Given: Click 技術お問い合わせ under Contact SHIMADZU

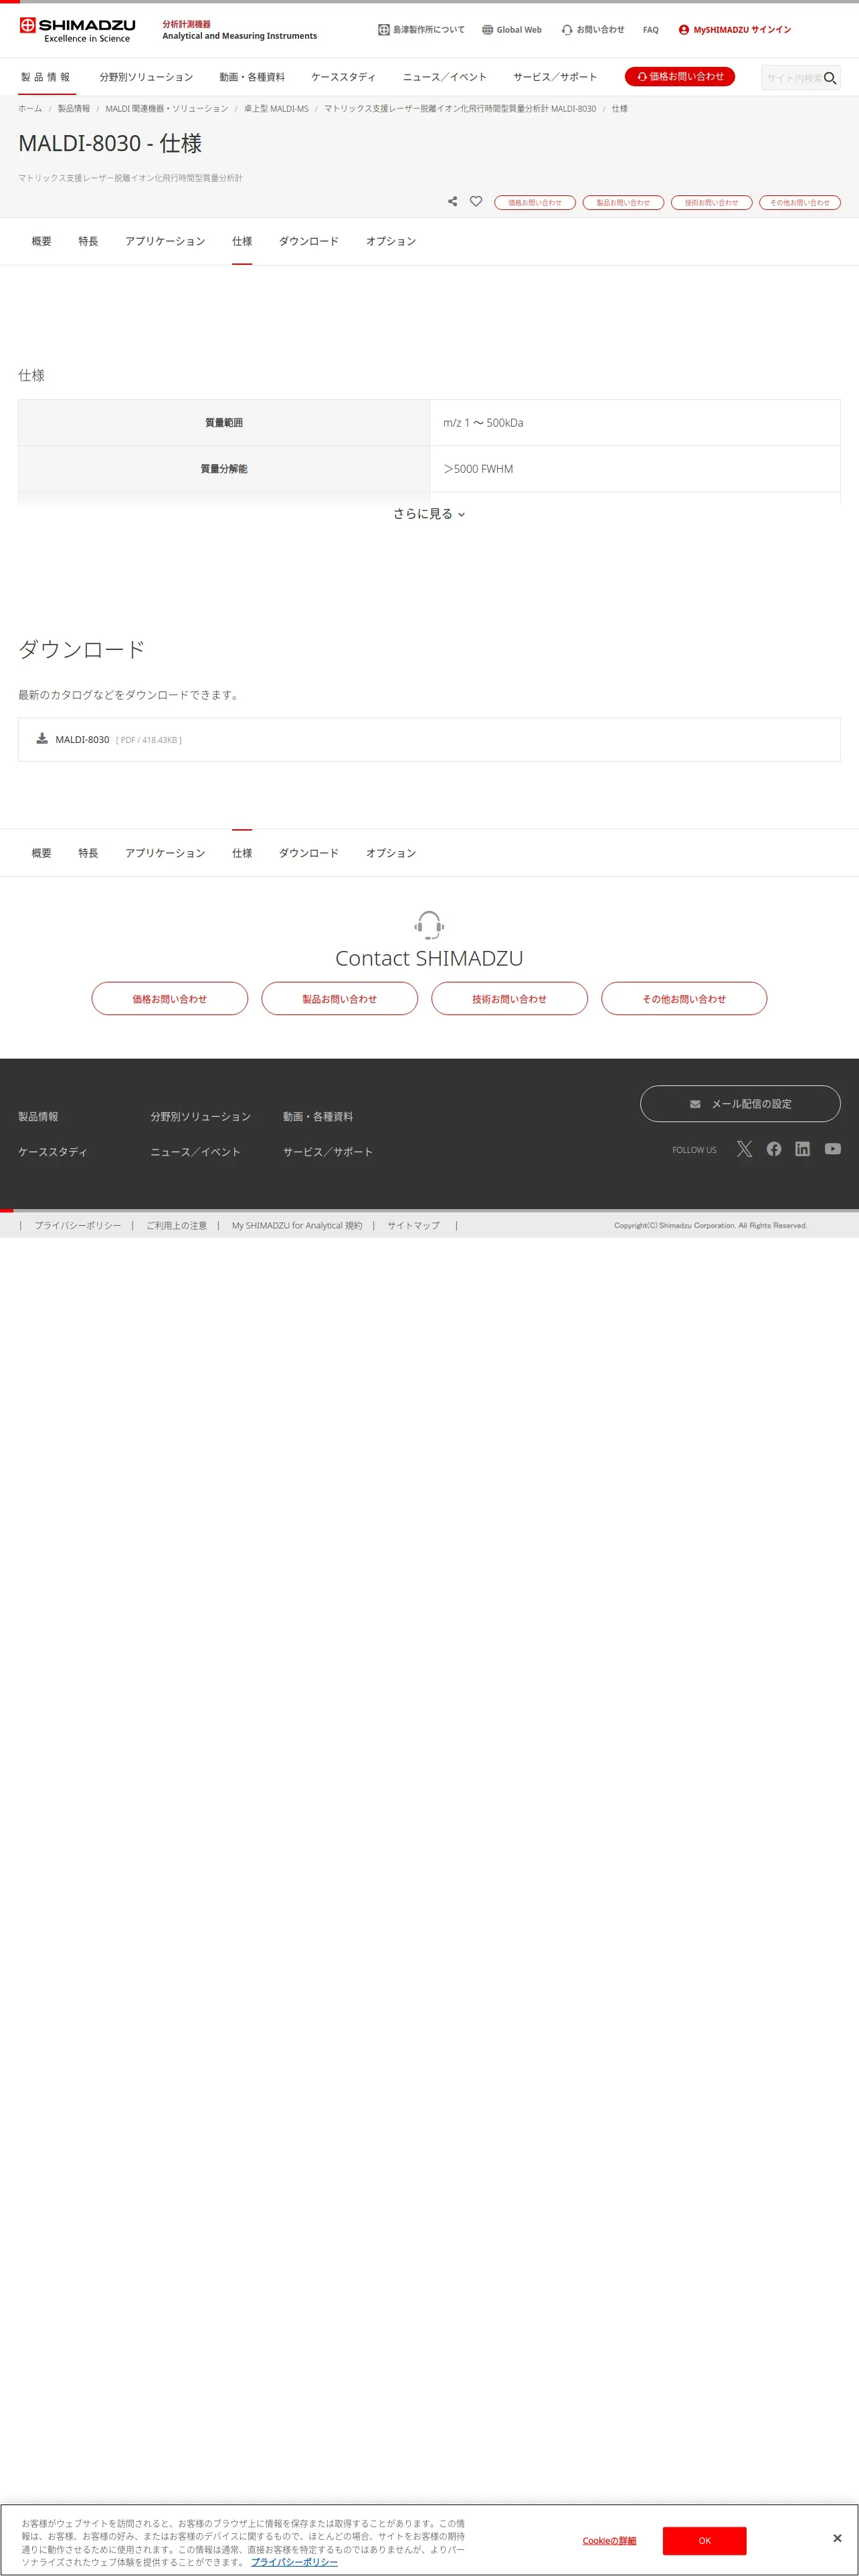Looking at the screenshot, I should pyautogui.click(x=510, y=998).
